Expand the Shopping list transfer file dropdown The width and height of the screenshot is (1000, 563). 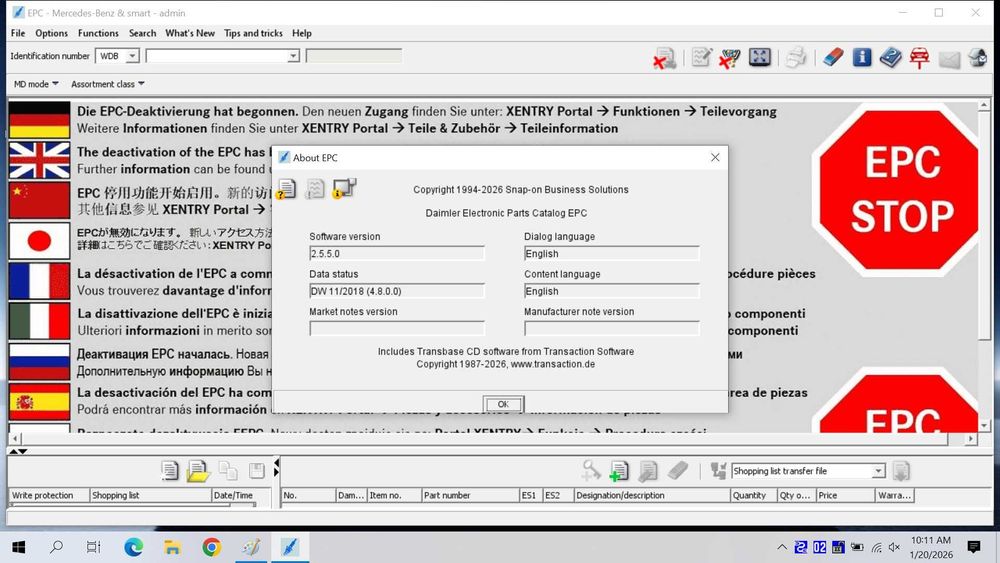[878, 471]
